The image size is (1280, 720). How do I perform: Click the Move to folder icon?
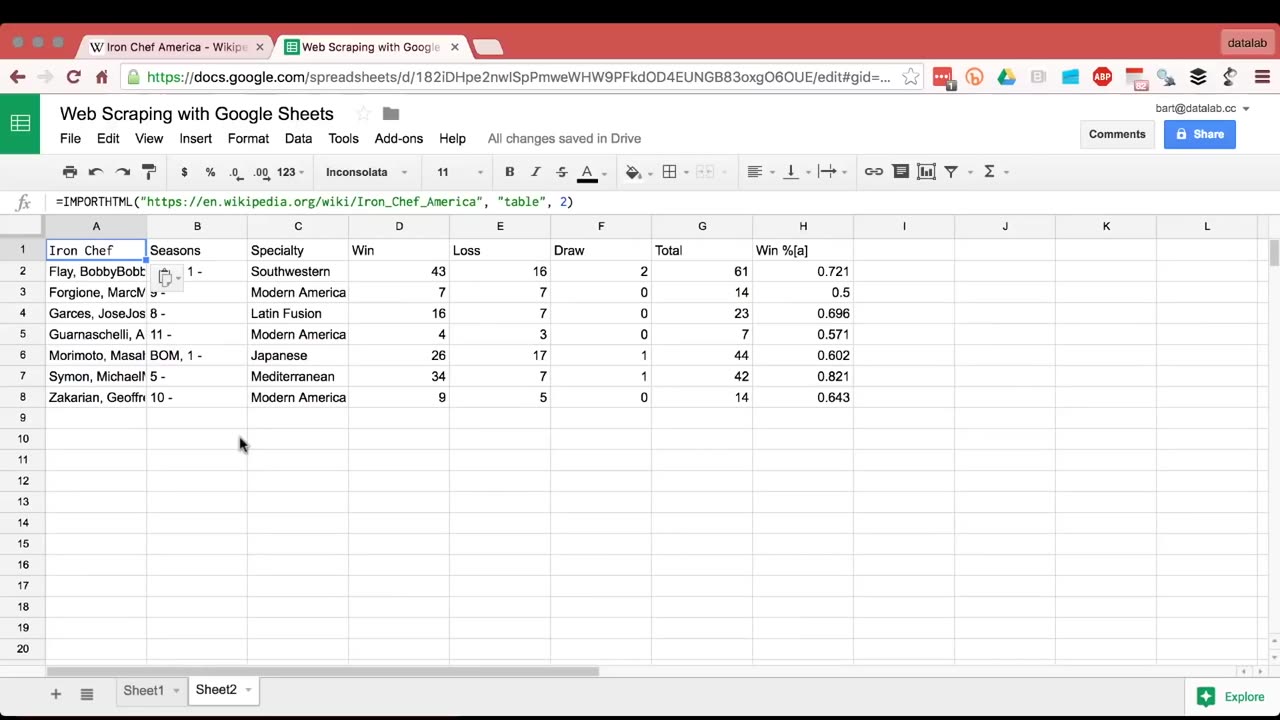(391, 114)
